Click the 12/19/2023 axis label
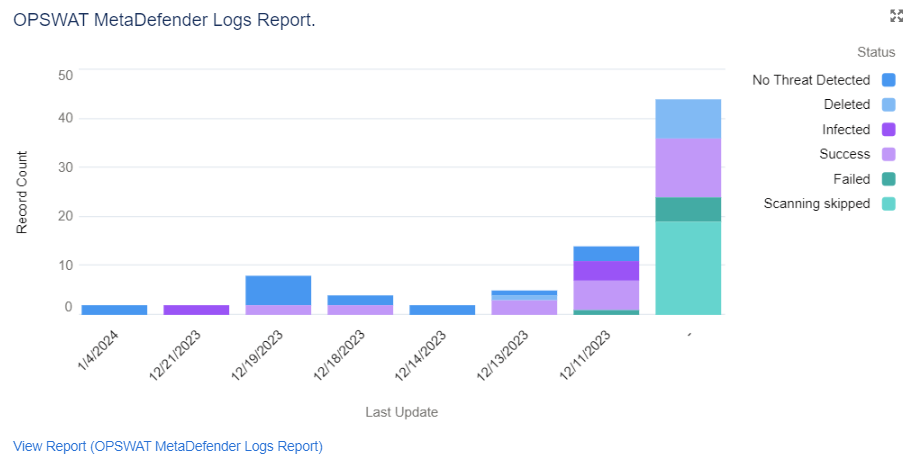This screenshot has width=907, height=457. coord(257,355)
